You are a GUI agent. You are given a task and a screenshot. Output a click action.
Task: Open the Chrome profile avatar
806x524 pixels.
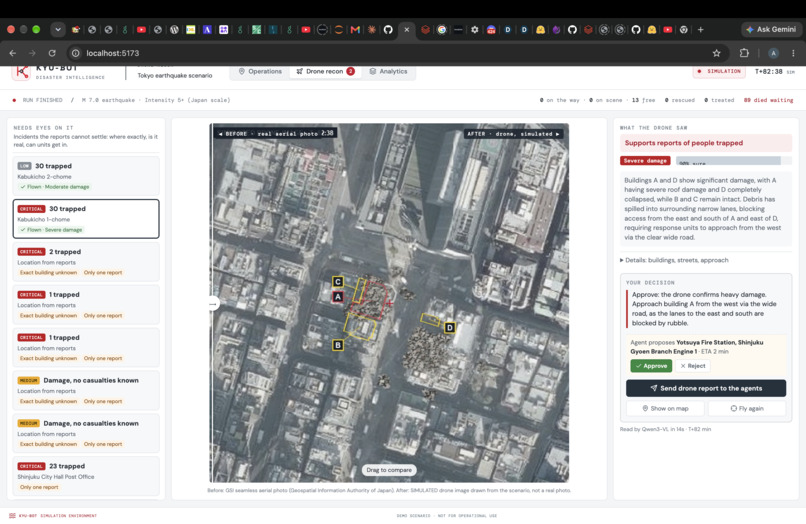point(773,53)
